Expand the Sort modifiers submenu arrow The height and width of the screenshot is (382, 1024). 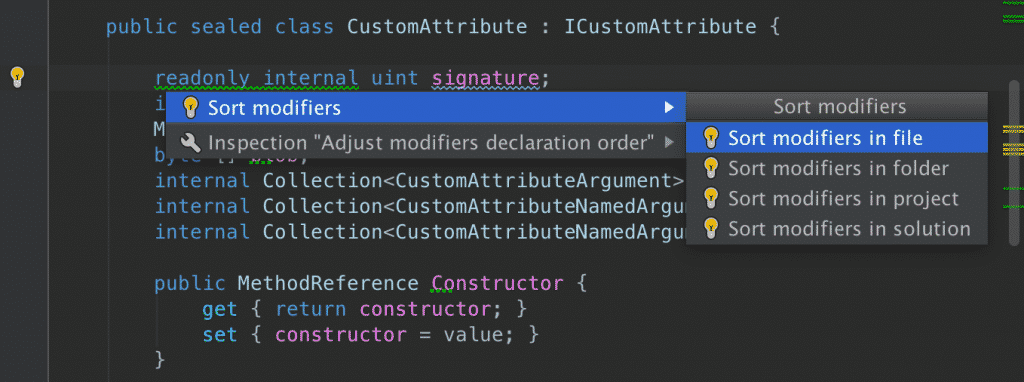pyautogui.click(x=669, y=108)
